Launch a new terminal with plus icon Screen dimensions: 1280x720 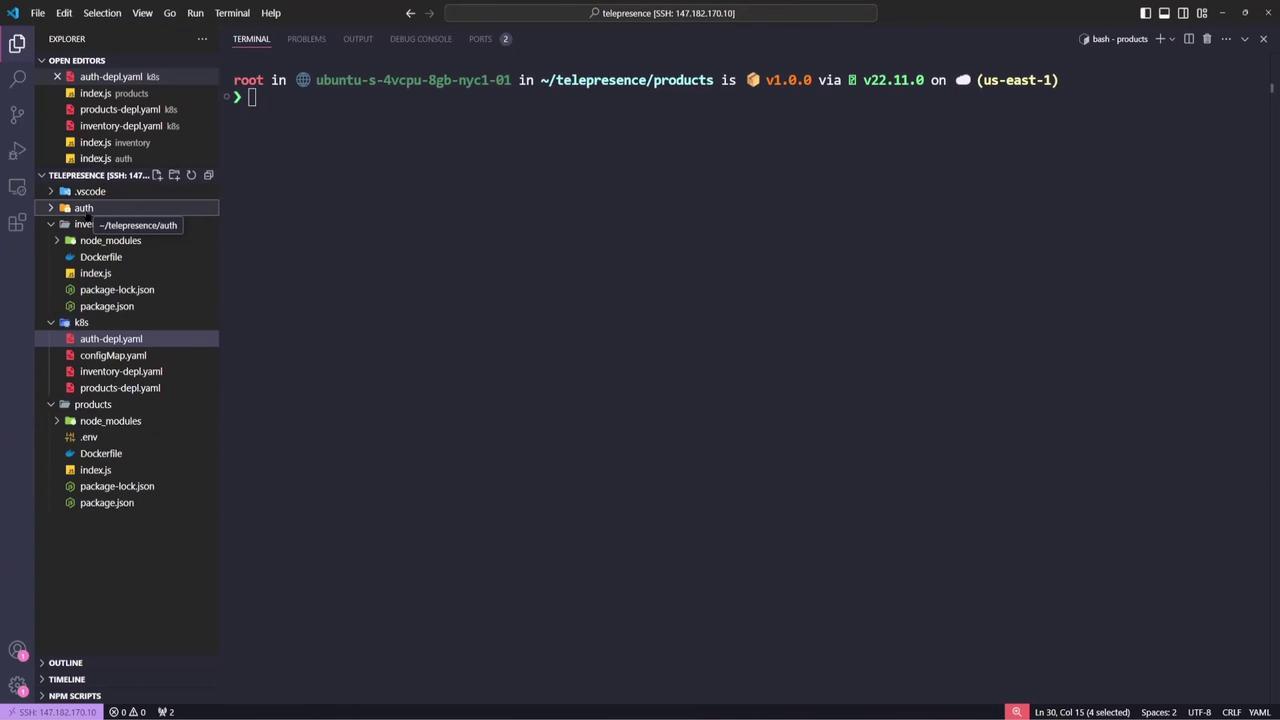1160,39
